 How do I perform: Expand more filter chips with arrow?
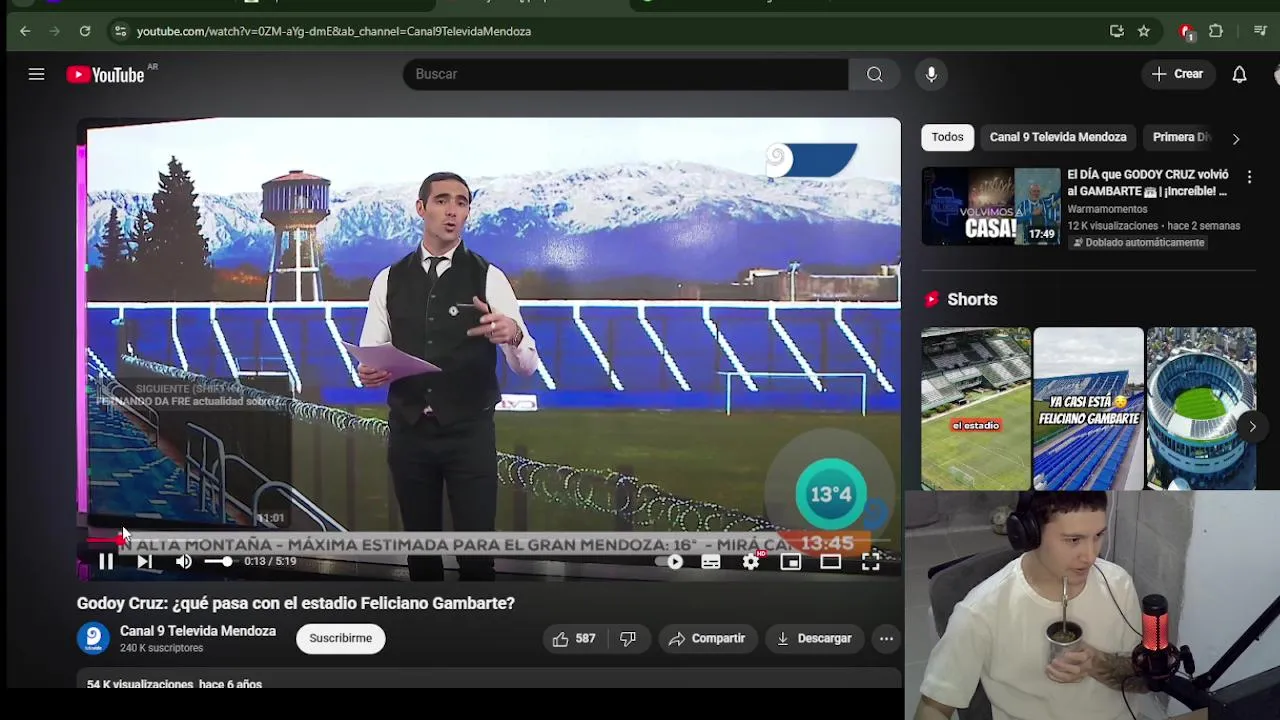(1236, 138)
